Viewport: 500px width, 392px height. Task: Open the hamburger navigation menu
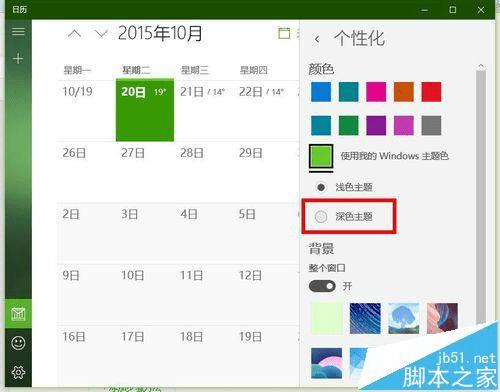pyautogui.click(x=18, y=32)
